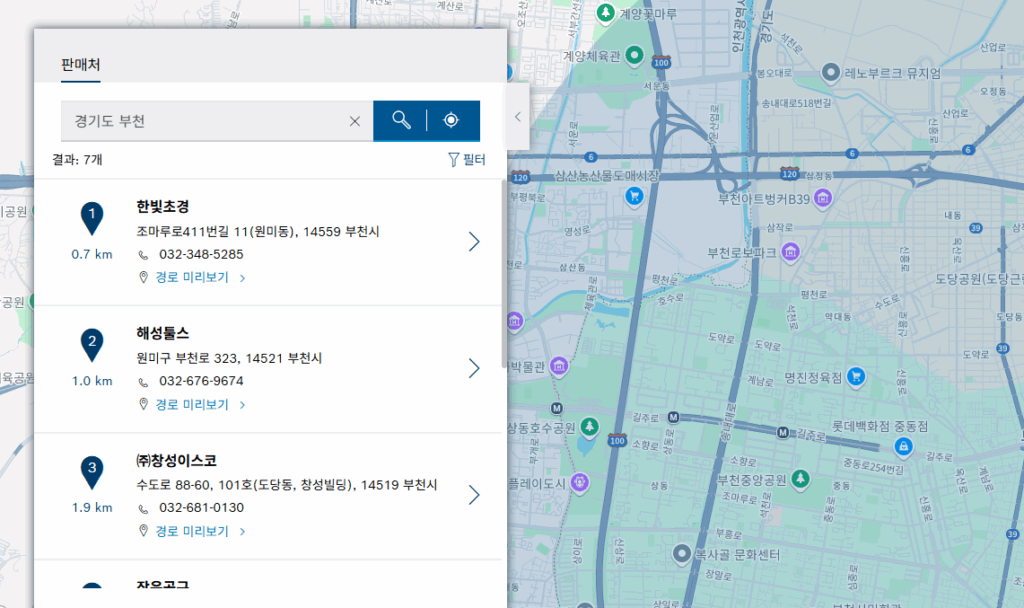The image size is (1024, 608).
Task: Open the 필터 filter options
Action: (x=466, y=159)
